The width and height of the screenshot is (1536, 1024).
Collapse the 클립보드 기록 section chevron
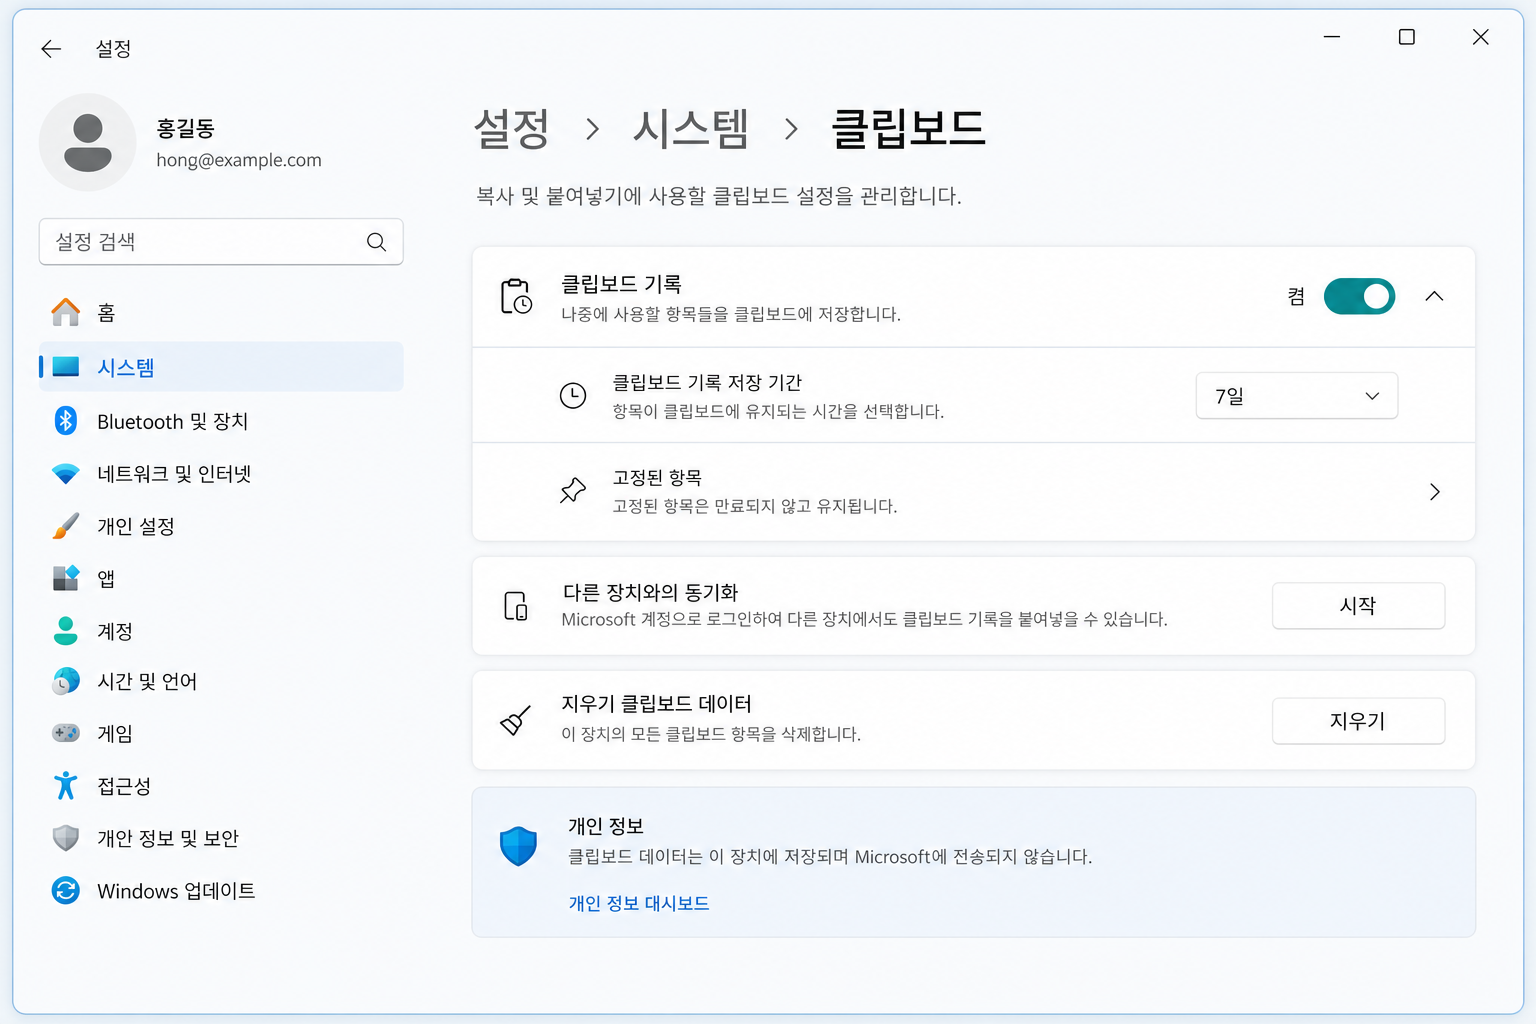tap(1434, 296)
